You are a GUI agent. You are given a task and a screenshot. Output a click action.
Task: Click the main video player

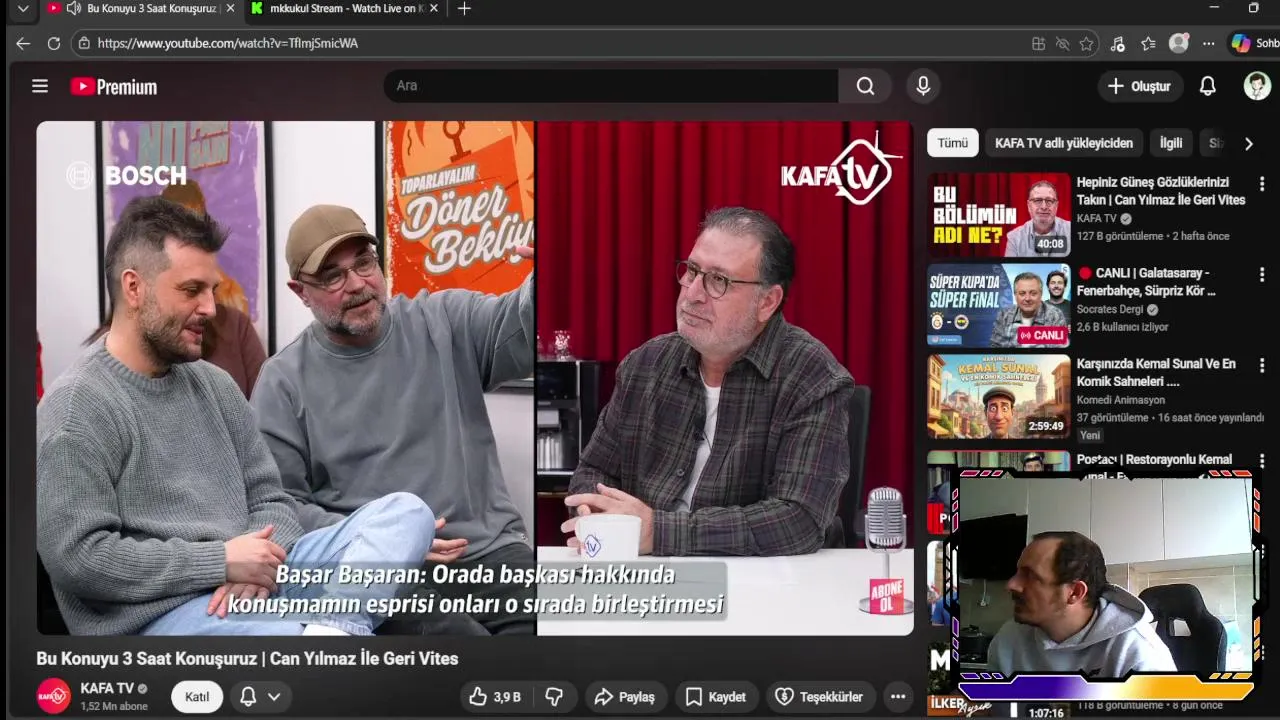(x=475, y=378)
